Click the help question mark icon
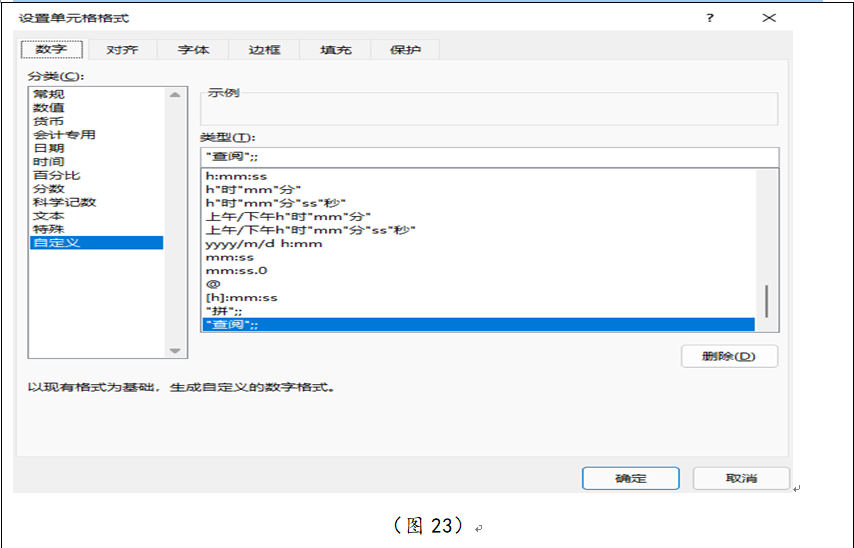 (x=710, y=18)
